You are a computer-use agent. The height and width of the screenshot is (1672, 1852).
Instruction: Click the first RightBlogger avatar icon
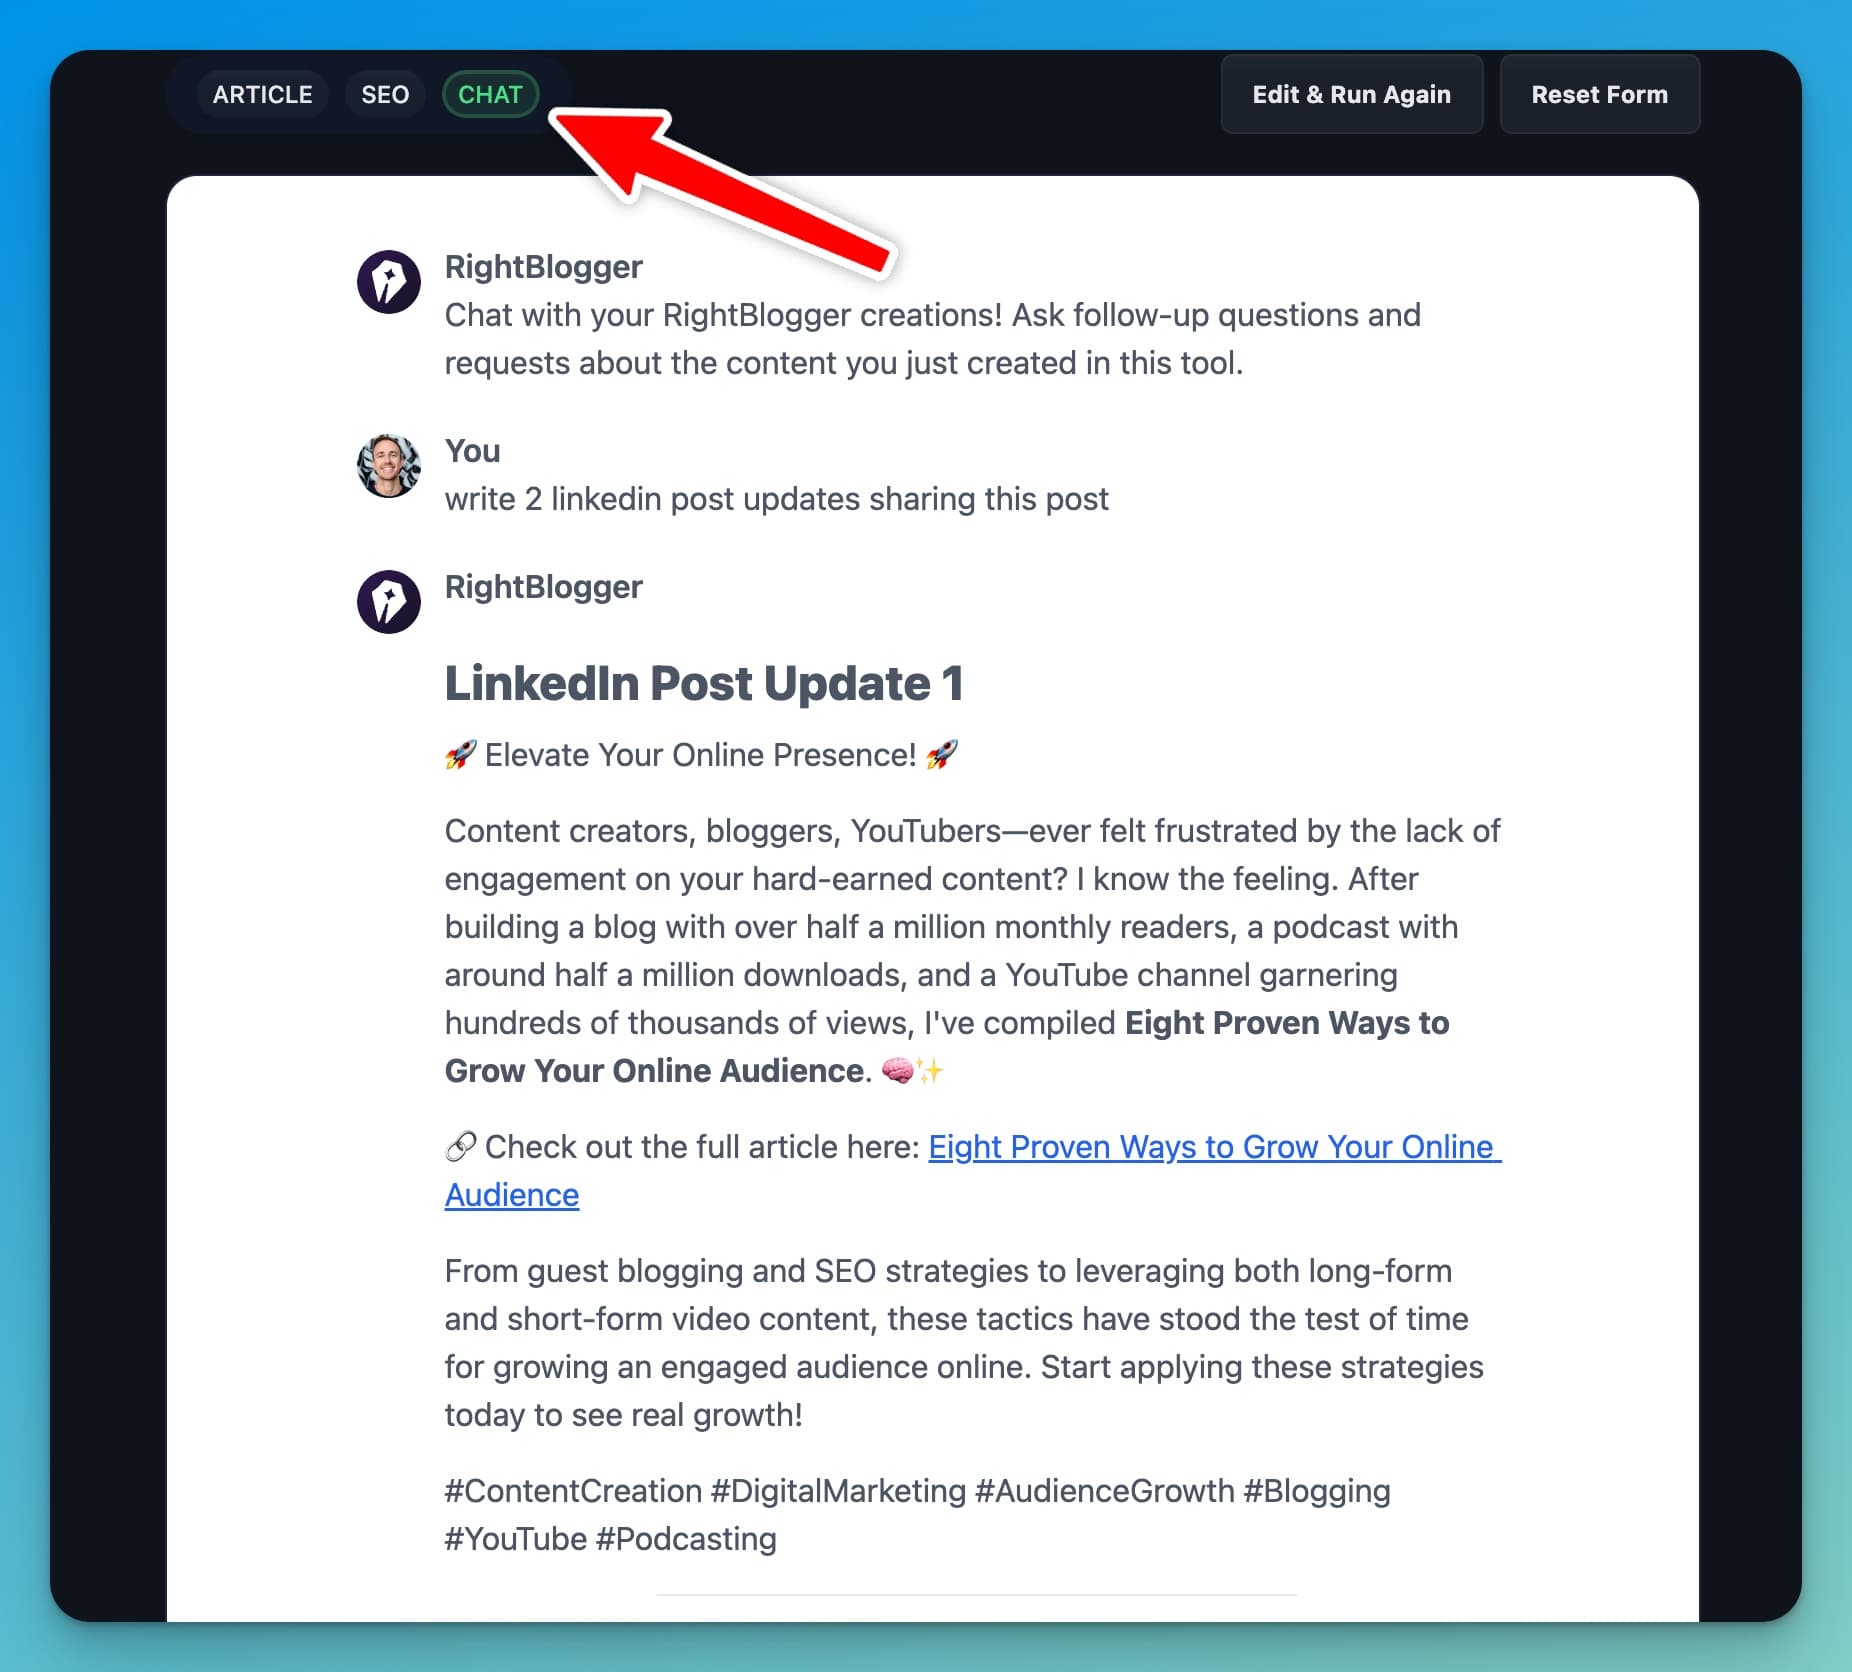[x=389, y=282]
